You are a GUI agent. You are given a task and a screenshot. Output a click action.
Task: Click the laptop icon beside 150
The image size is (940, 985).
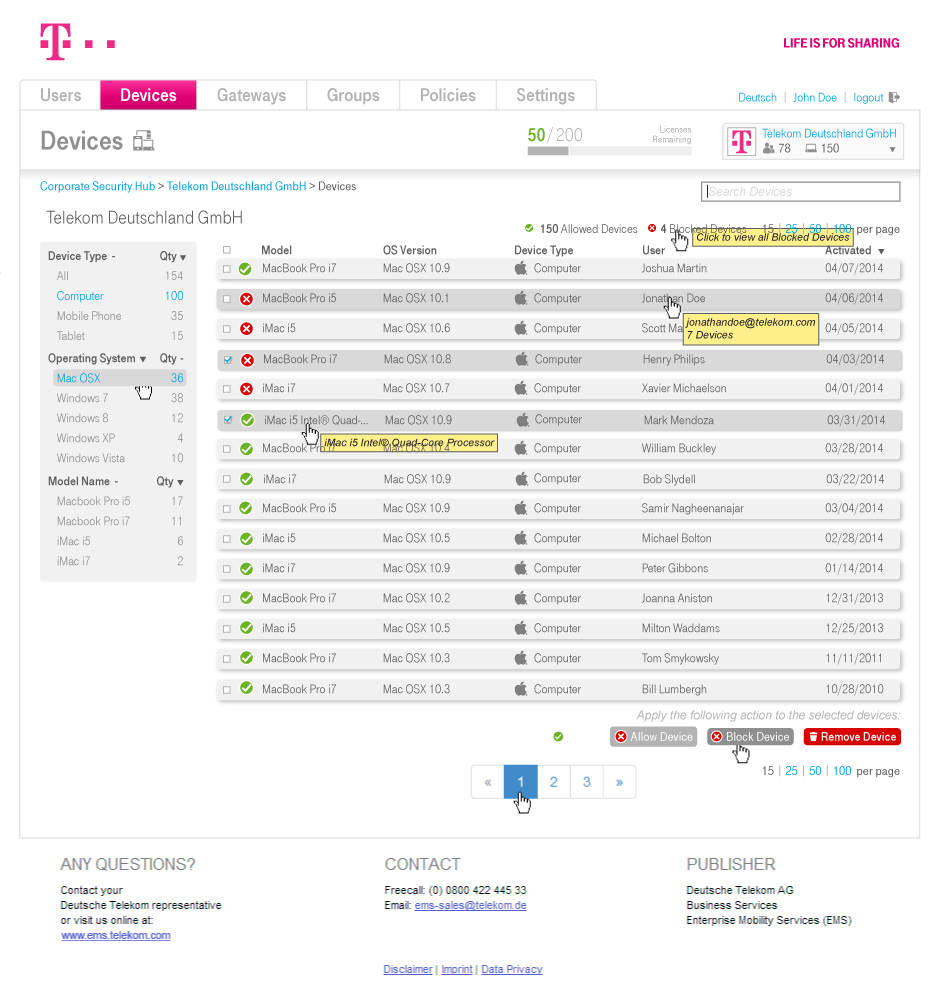811,148
